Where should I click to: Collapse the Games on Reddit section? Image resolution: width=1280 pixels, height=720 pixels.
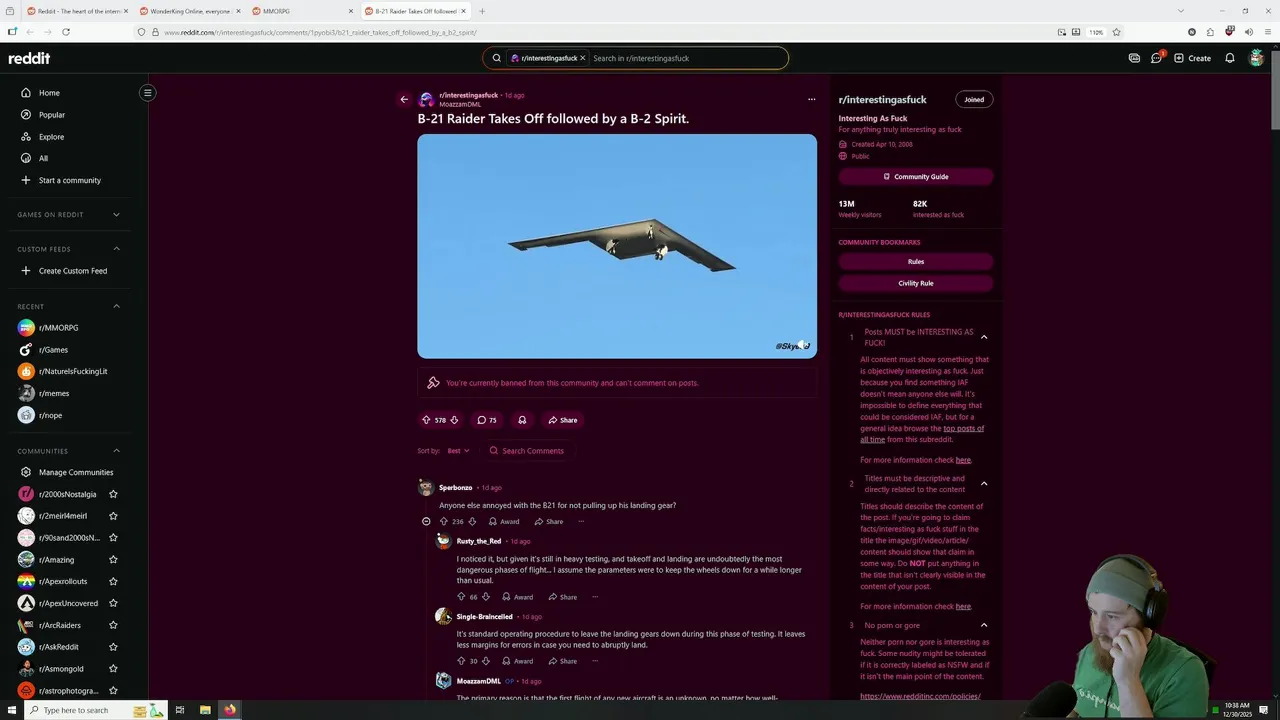click(116, 214)
